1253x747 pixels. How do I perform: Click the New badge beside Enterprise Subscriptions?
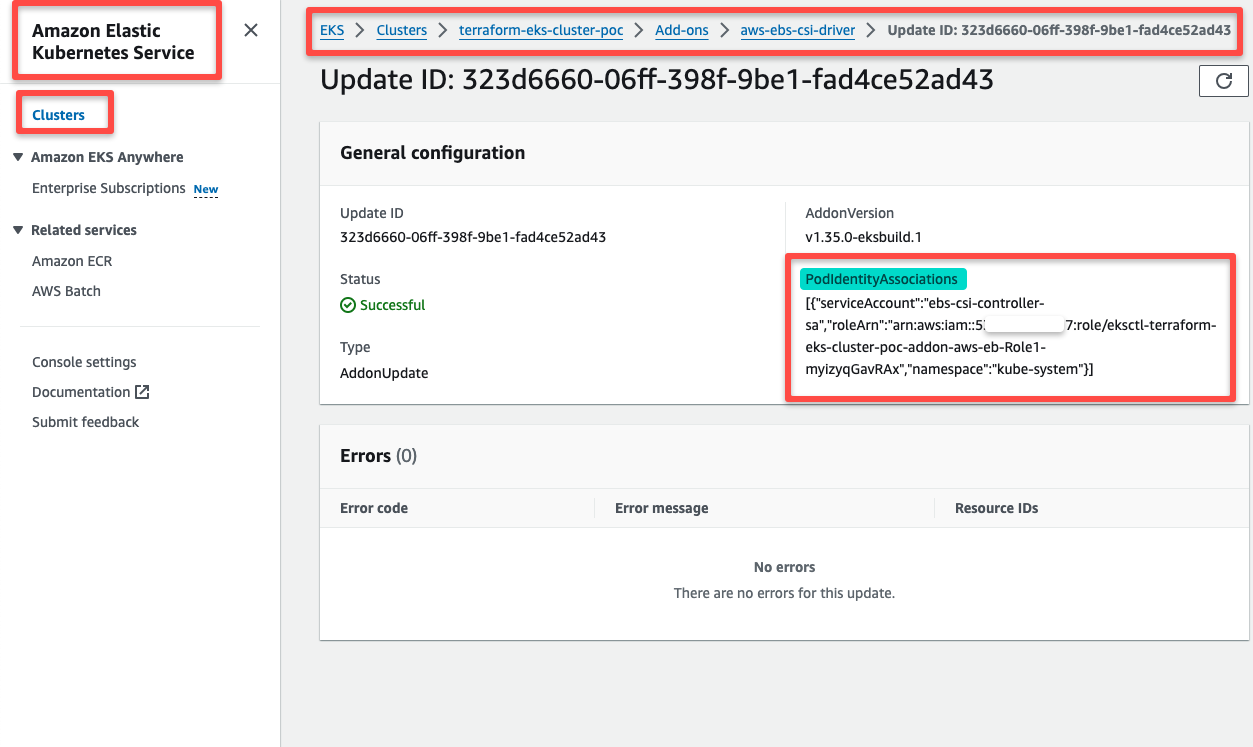[205, 189]
